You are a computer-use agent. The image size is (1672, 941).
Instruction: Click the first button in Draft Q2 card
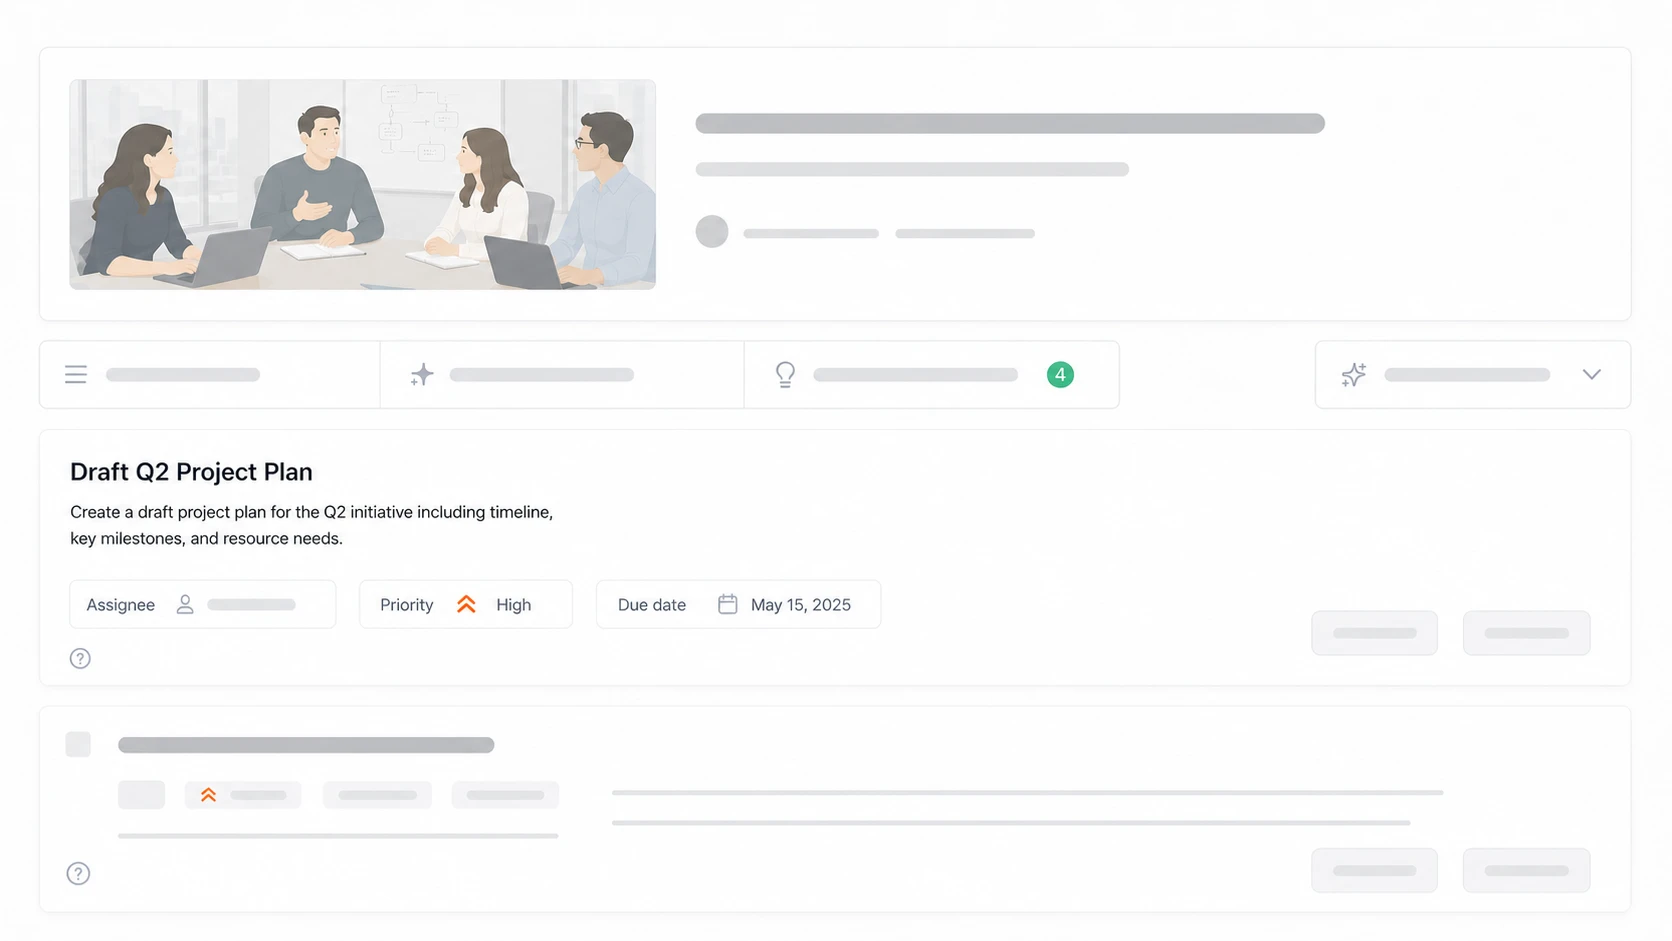coord(1375,633)
